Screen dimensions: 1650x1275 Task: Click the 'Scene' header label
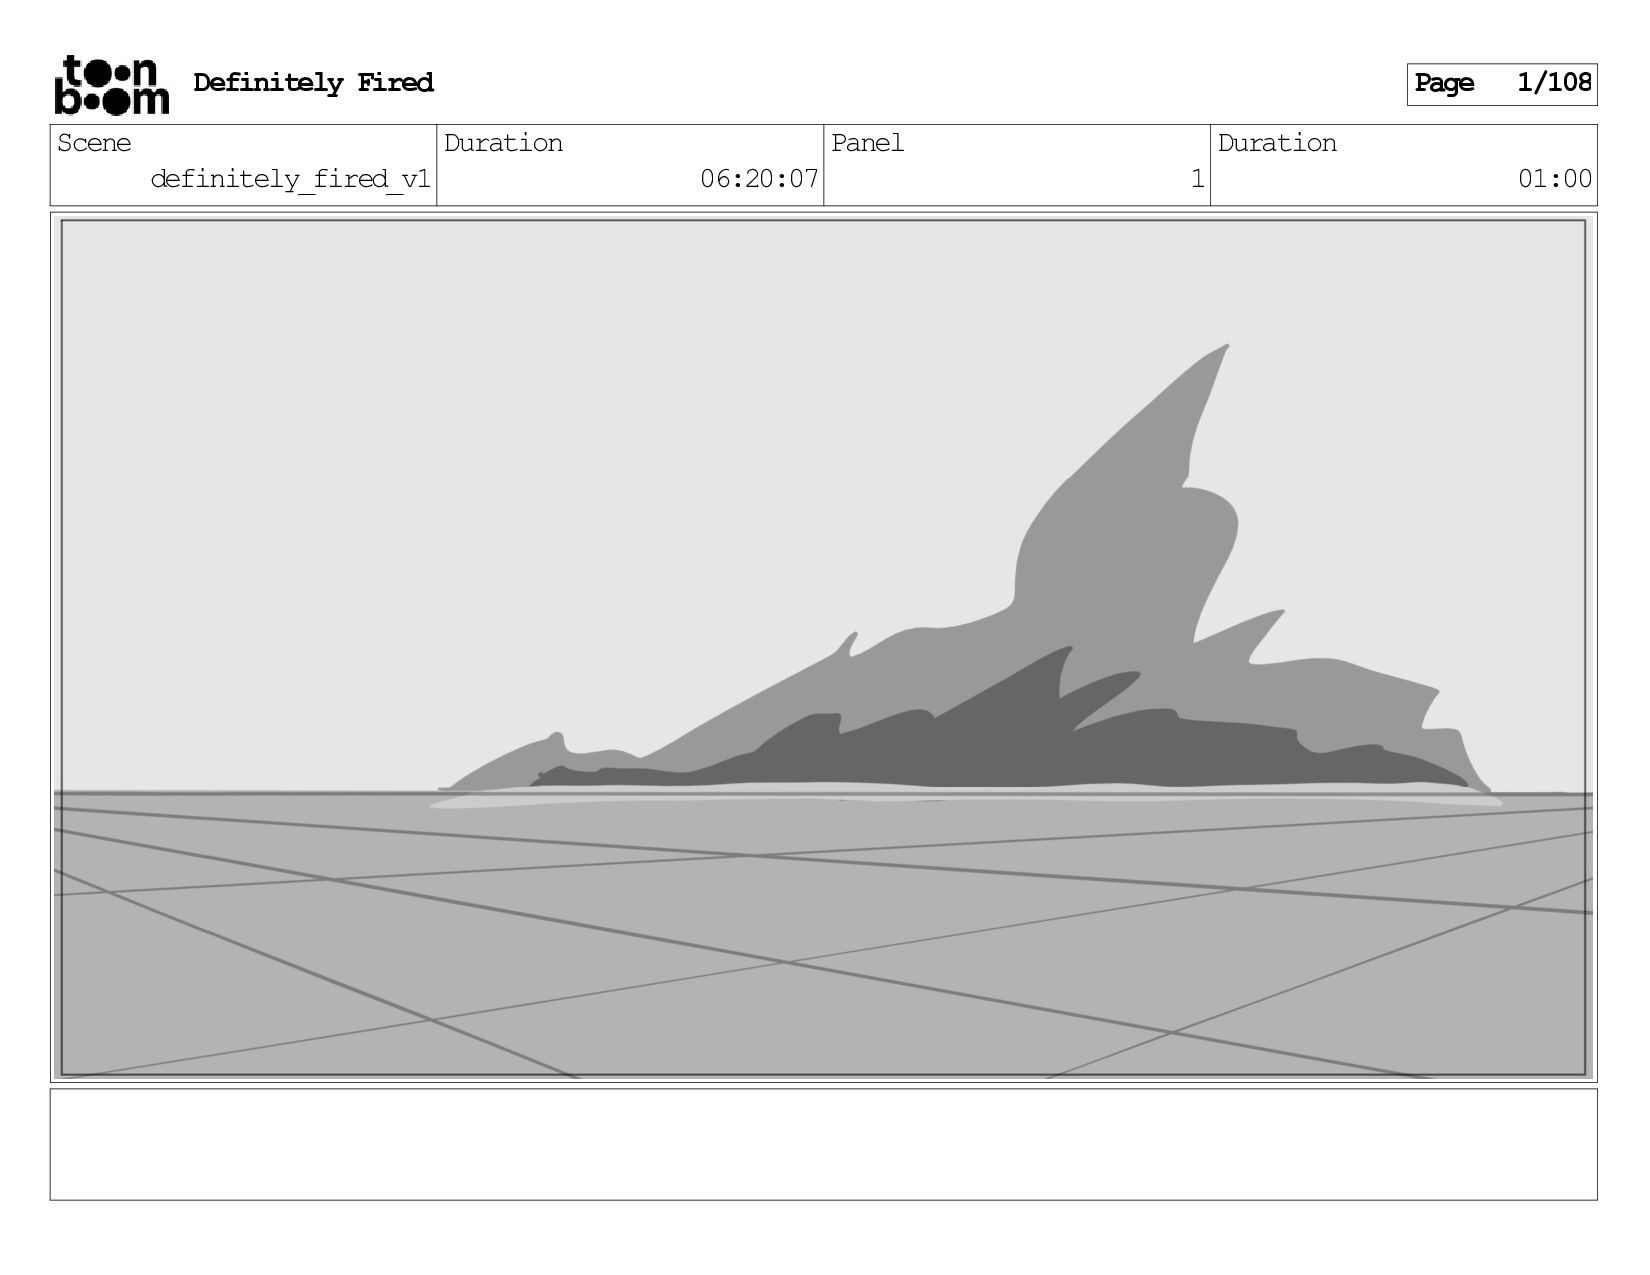point(94,143)
